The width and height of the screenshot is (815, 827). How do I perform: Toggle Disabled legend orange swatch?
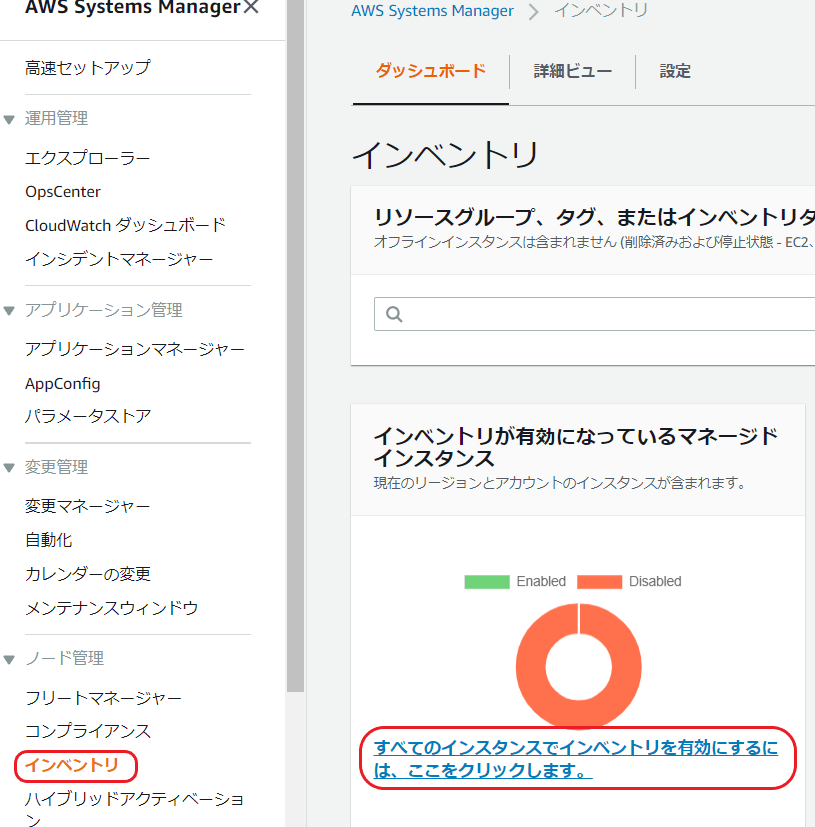599,582
